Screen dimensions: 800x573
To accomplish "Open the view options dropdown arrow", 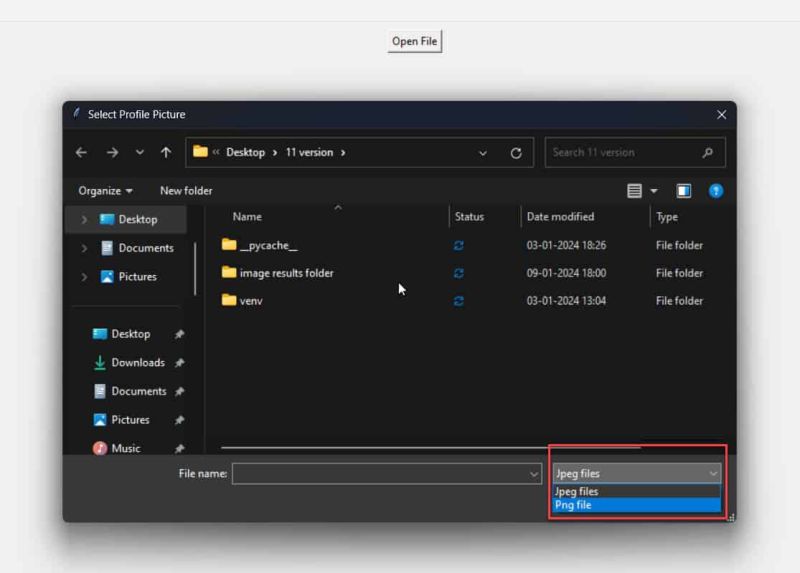I will coord(654,191).
